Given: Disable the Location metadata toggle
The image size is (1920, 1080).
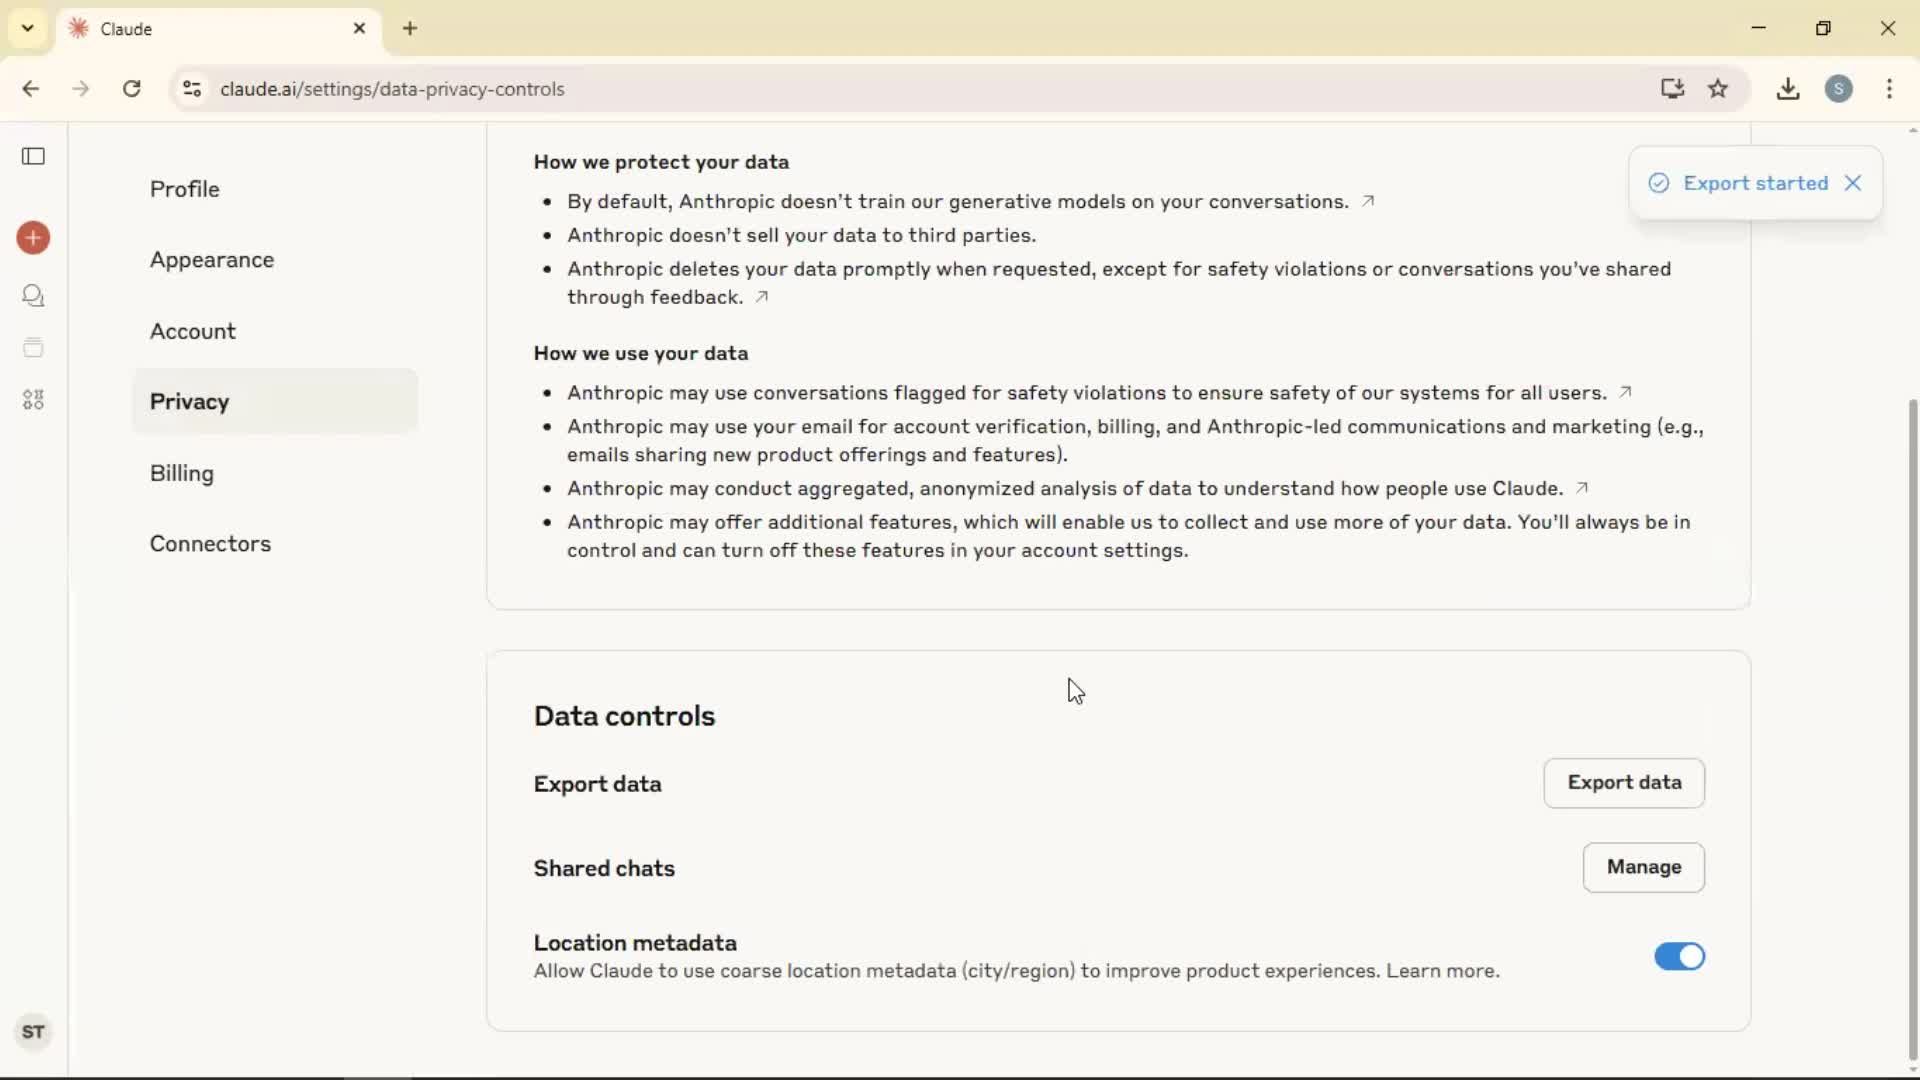Looking at the screenshot, I should (1679, 957).
